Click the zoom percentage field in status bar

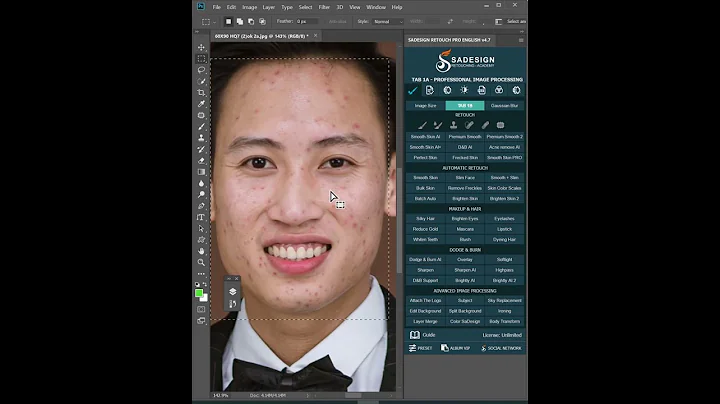(221, 395)
